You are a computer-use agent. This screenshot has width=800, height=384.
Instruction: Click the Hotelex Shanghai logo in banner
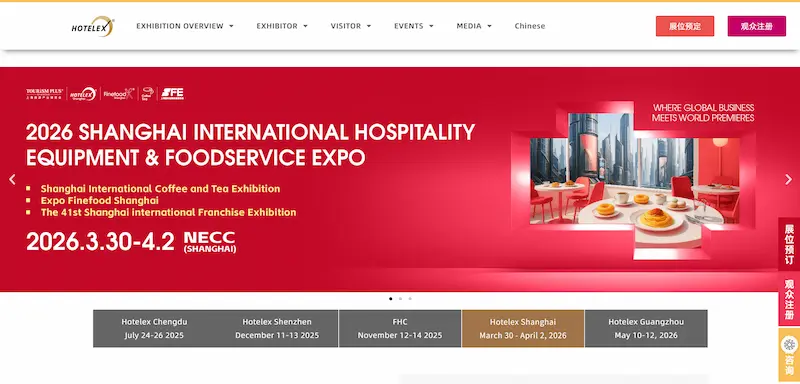(x=83, y=94)
